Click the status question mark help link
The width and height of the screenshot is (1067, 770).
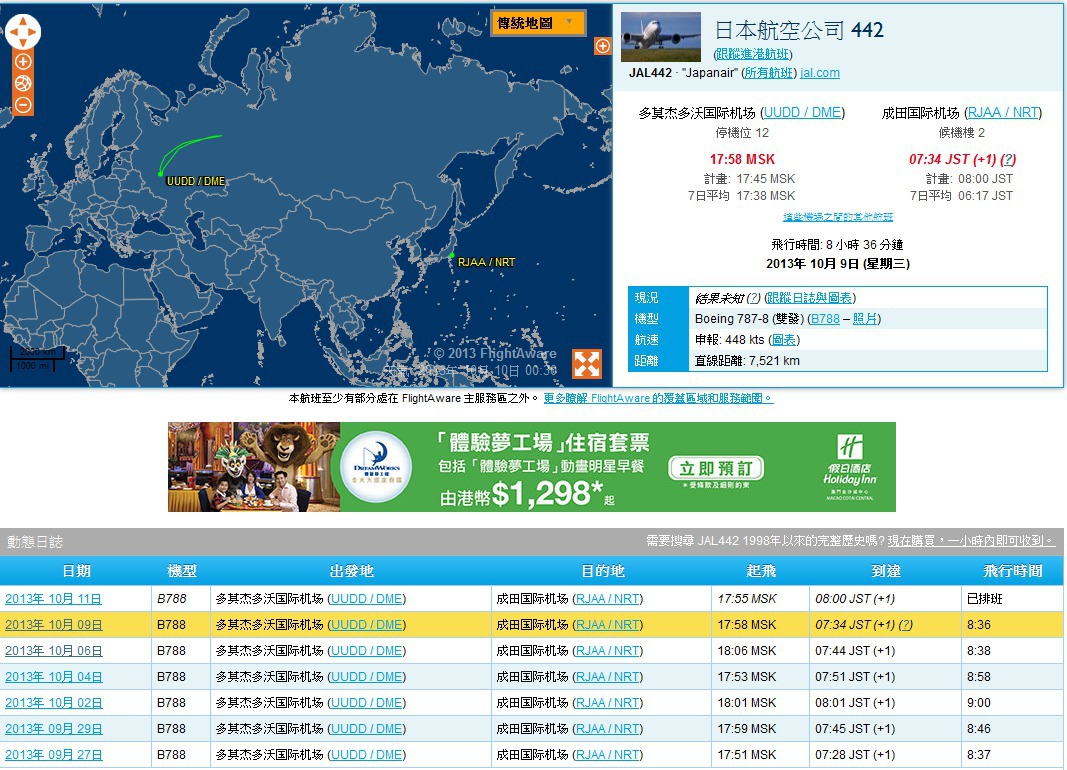pyautogui.click(x=753, y=298)
